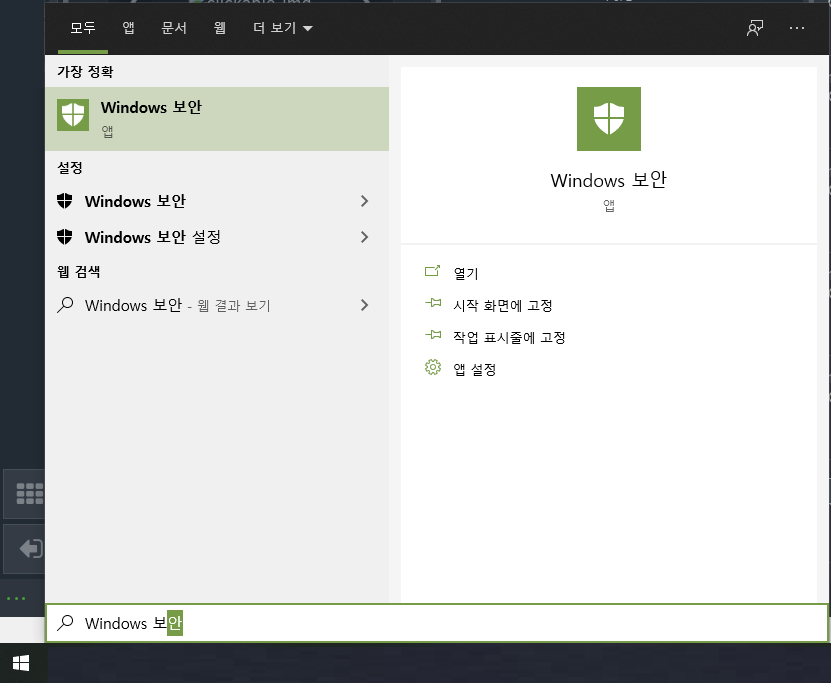This screenshot has width=831, height=683.
Task: Click the green three dots at left edge
Action: (x=16, y=599)
